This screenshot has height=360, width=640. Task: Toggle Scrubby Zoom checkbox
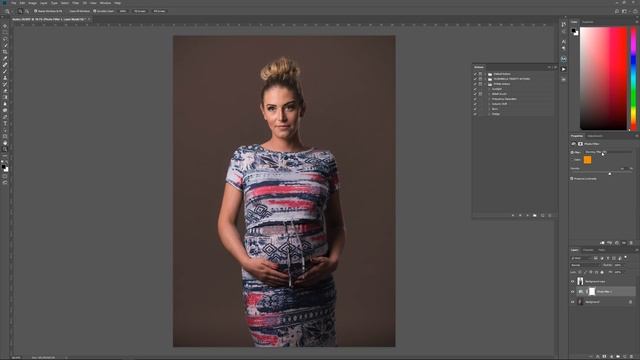[x=95, y=11]
